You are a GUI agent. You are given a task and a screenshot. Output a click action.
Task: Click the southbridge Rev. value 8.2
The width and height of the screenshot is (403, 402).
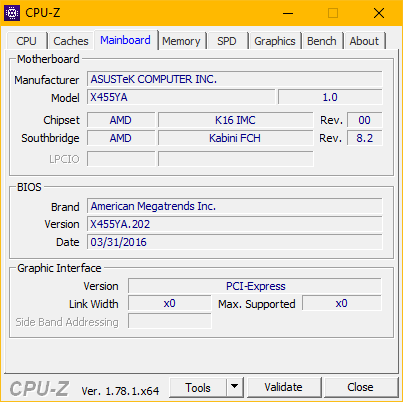pos(365,138)
